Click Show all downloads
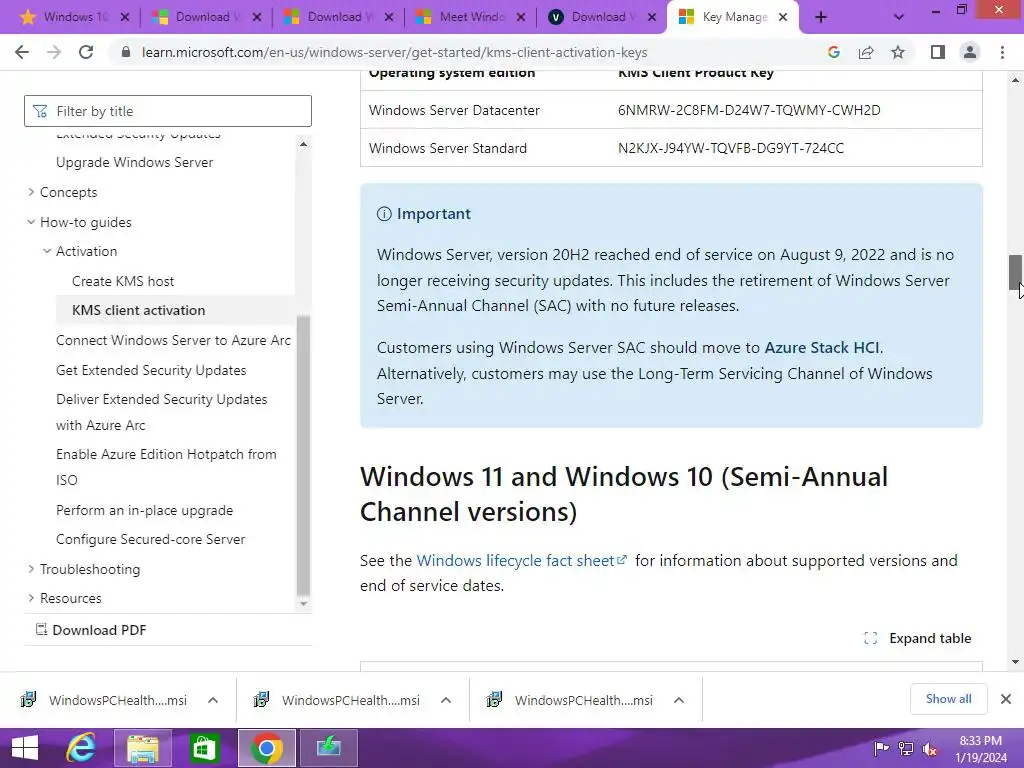1024x768 pixels. coord(948,699)
